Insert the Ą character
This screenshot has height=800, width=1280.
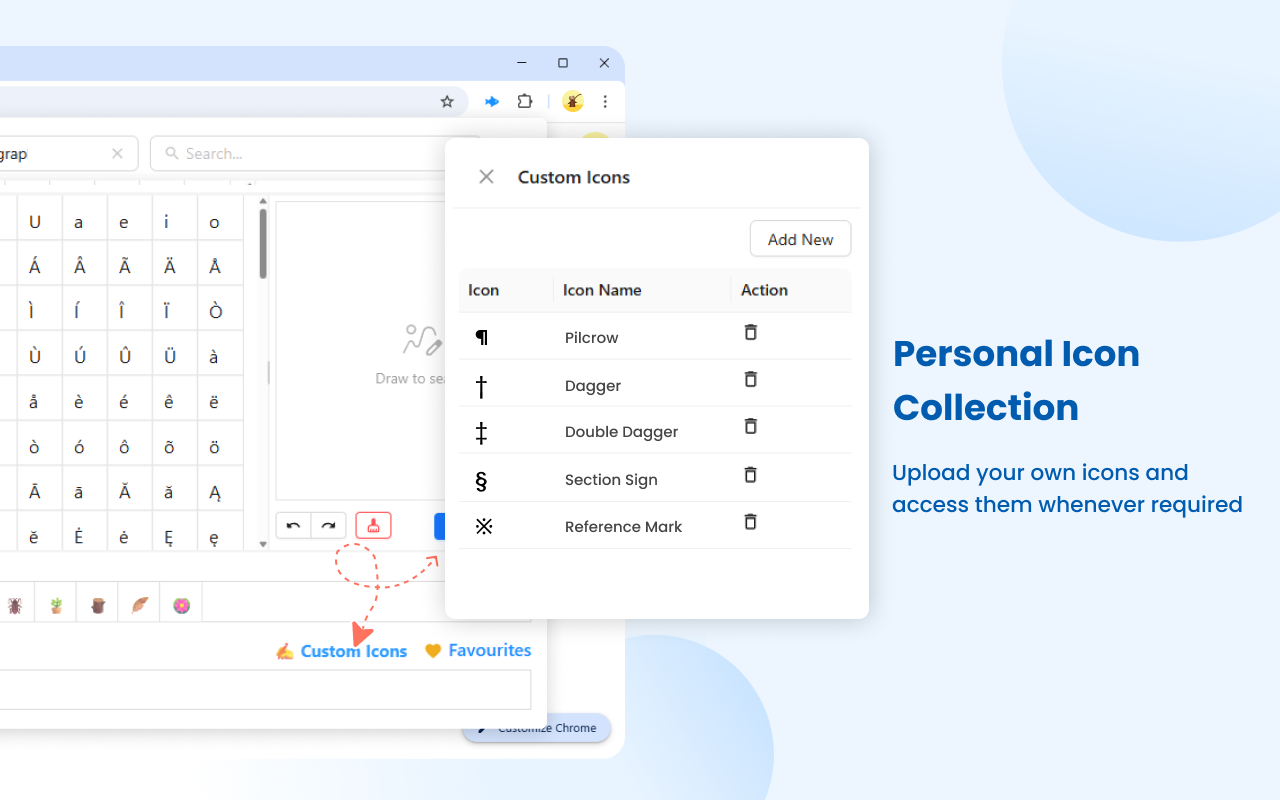(215, 492)
